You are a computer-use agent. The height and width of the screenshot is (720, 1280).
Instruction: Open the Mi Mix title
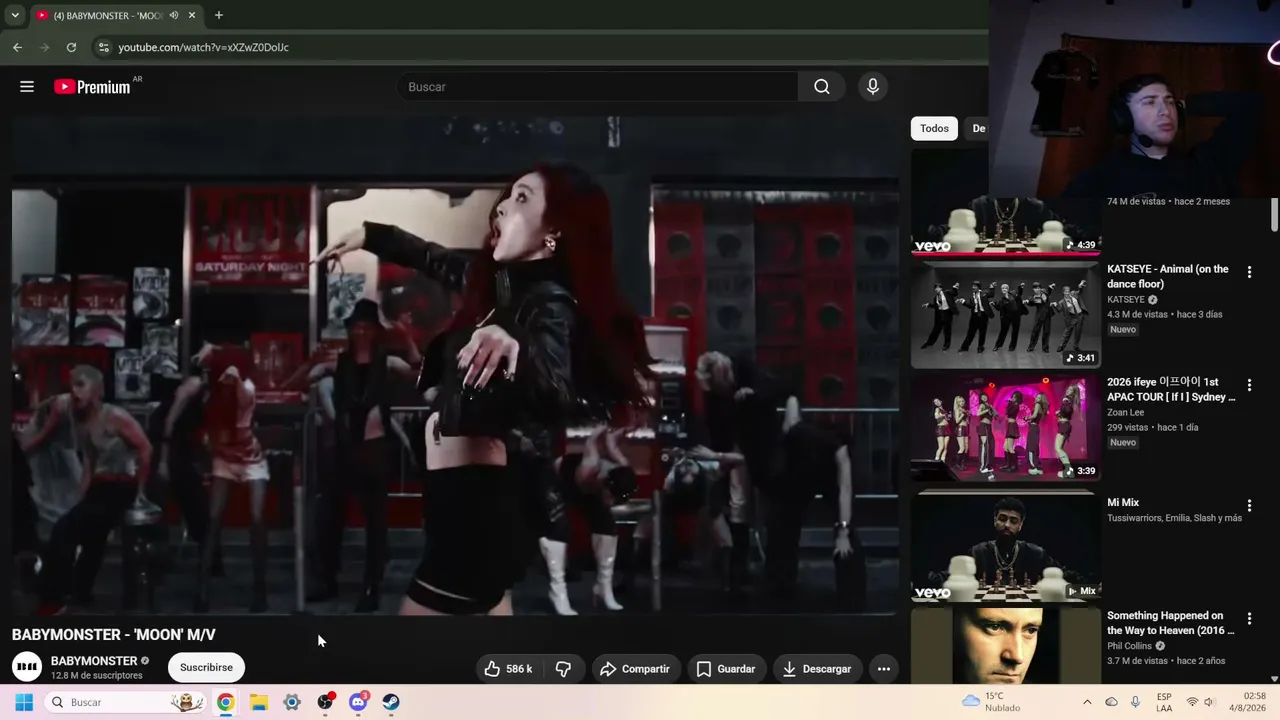click(1123, 502)
